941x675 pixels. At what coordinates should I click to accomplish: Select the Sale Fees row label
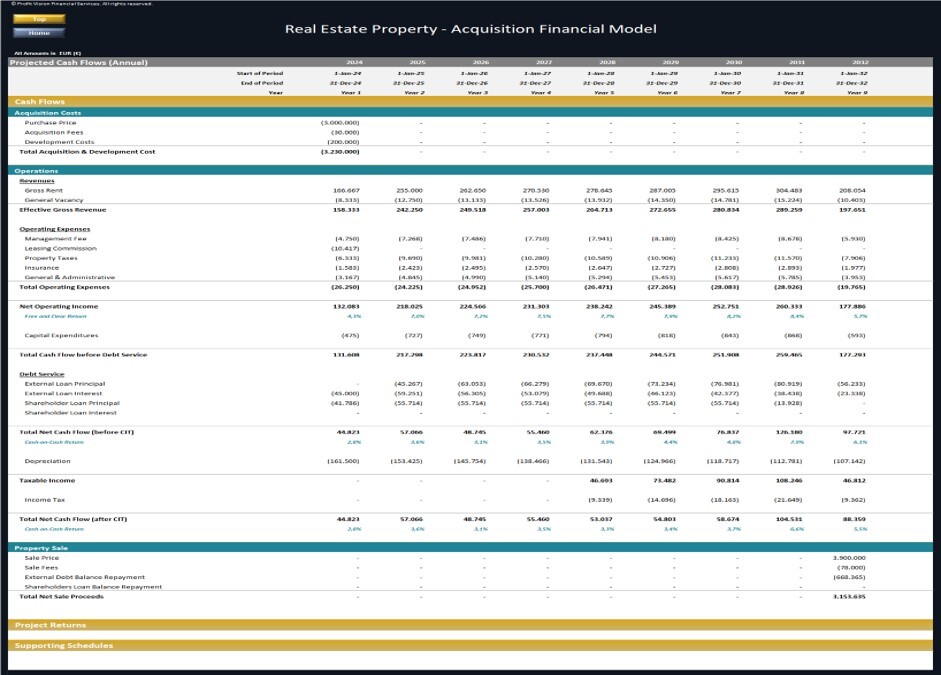[x=41, y=568]
